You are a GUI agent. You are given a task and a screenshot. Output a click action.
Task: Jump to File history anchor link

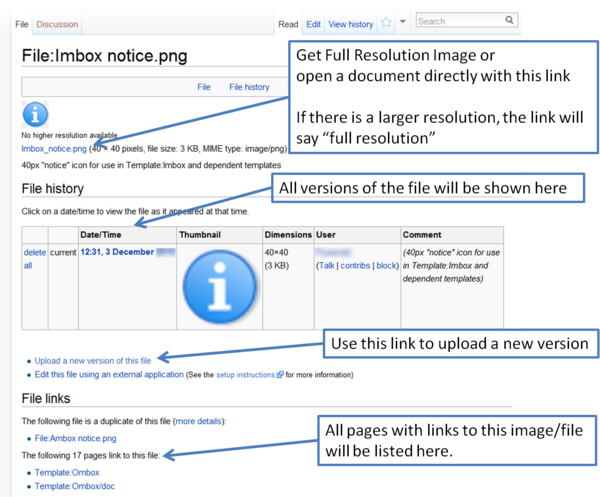tap(249, 87)
